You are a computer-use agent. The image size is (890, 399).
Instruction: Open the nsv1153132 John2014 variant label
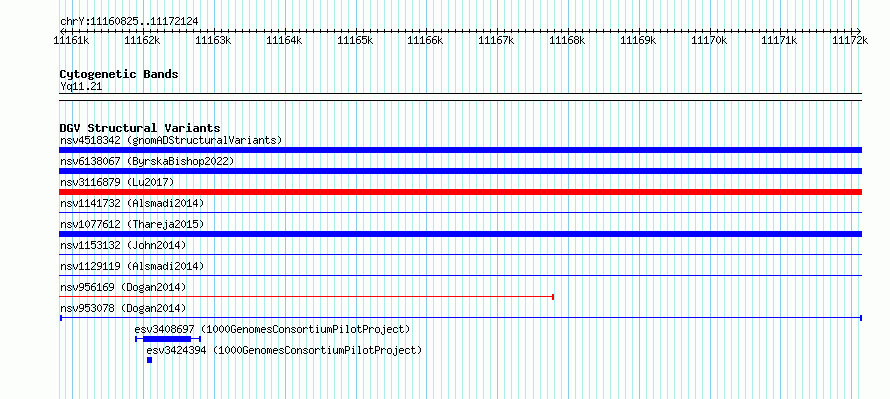[123, 245]
